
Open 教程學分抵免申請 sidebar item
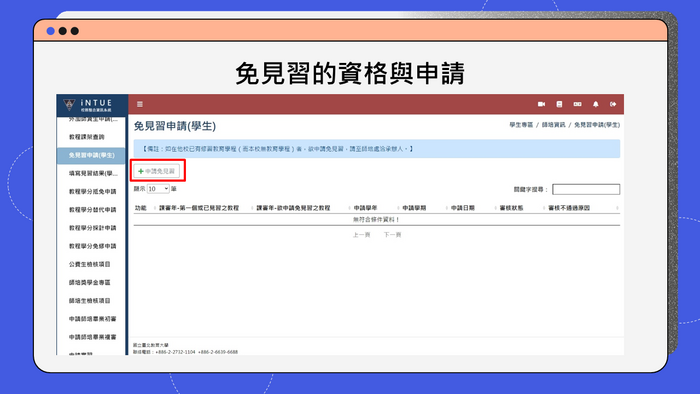pyautogui.click(x=92, y=191)
